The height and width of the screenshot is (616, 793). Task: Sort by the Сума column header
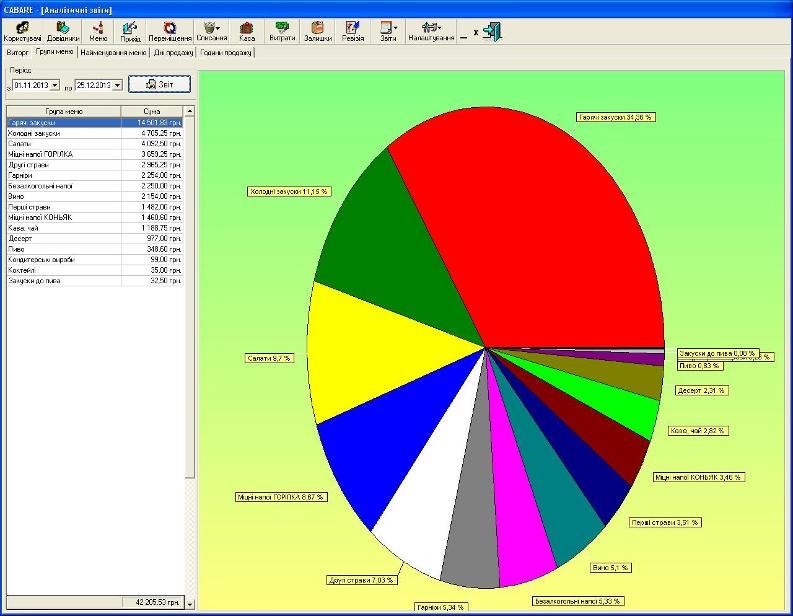[x=152, y=111]
